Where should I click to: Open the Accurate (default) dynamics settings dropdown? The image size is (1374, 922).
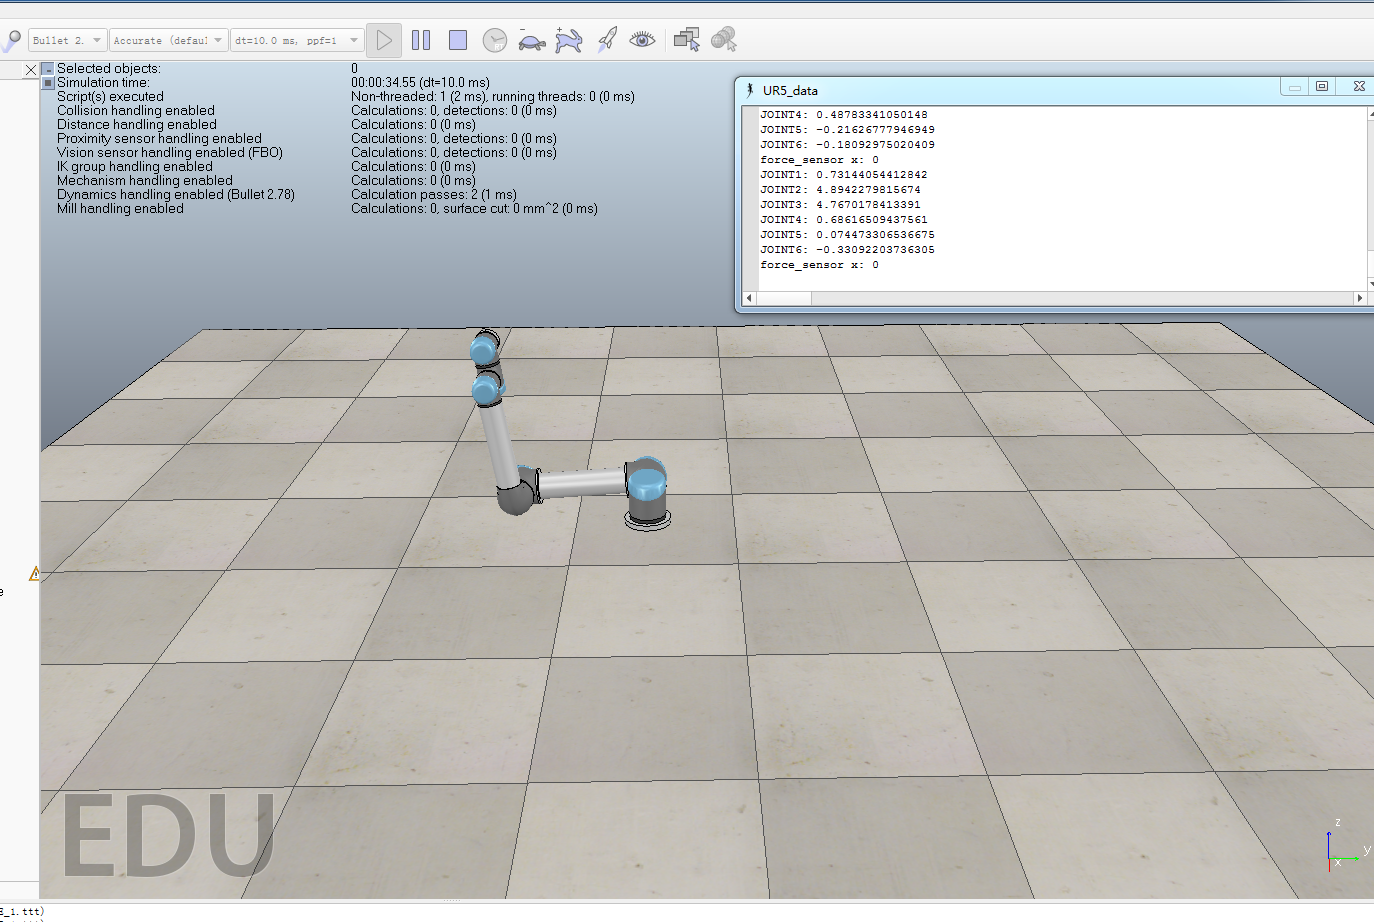(x=168, y=40)
